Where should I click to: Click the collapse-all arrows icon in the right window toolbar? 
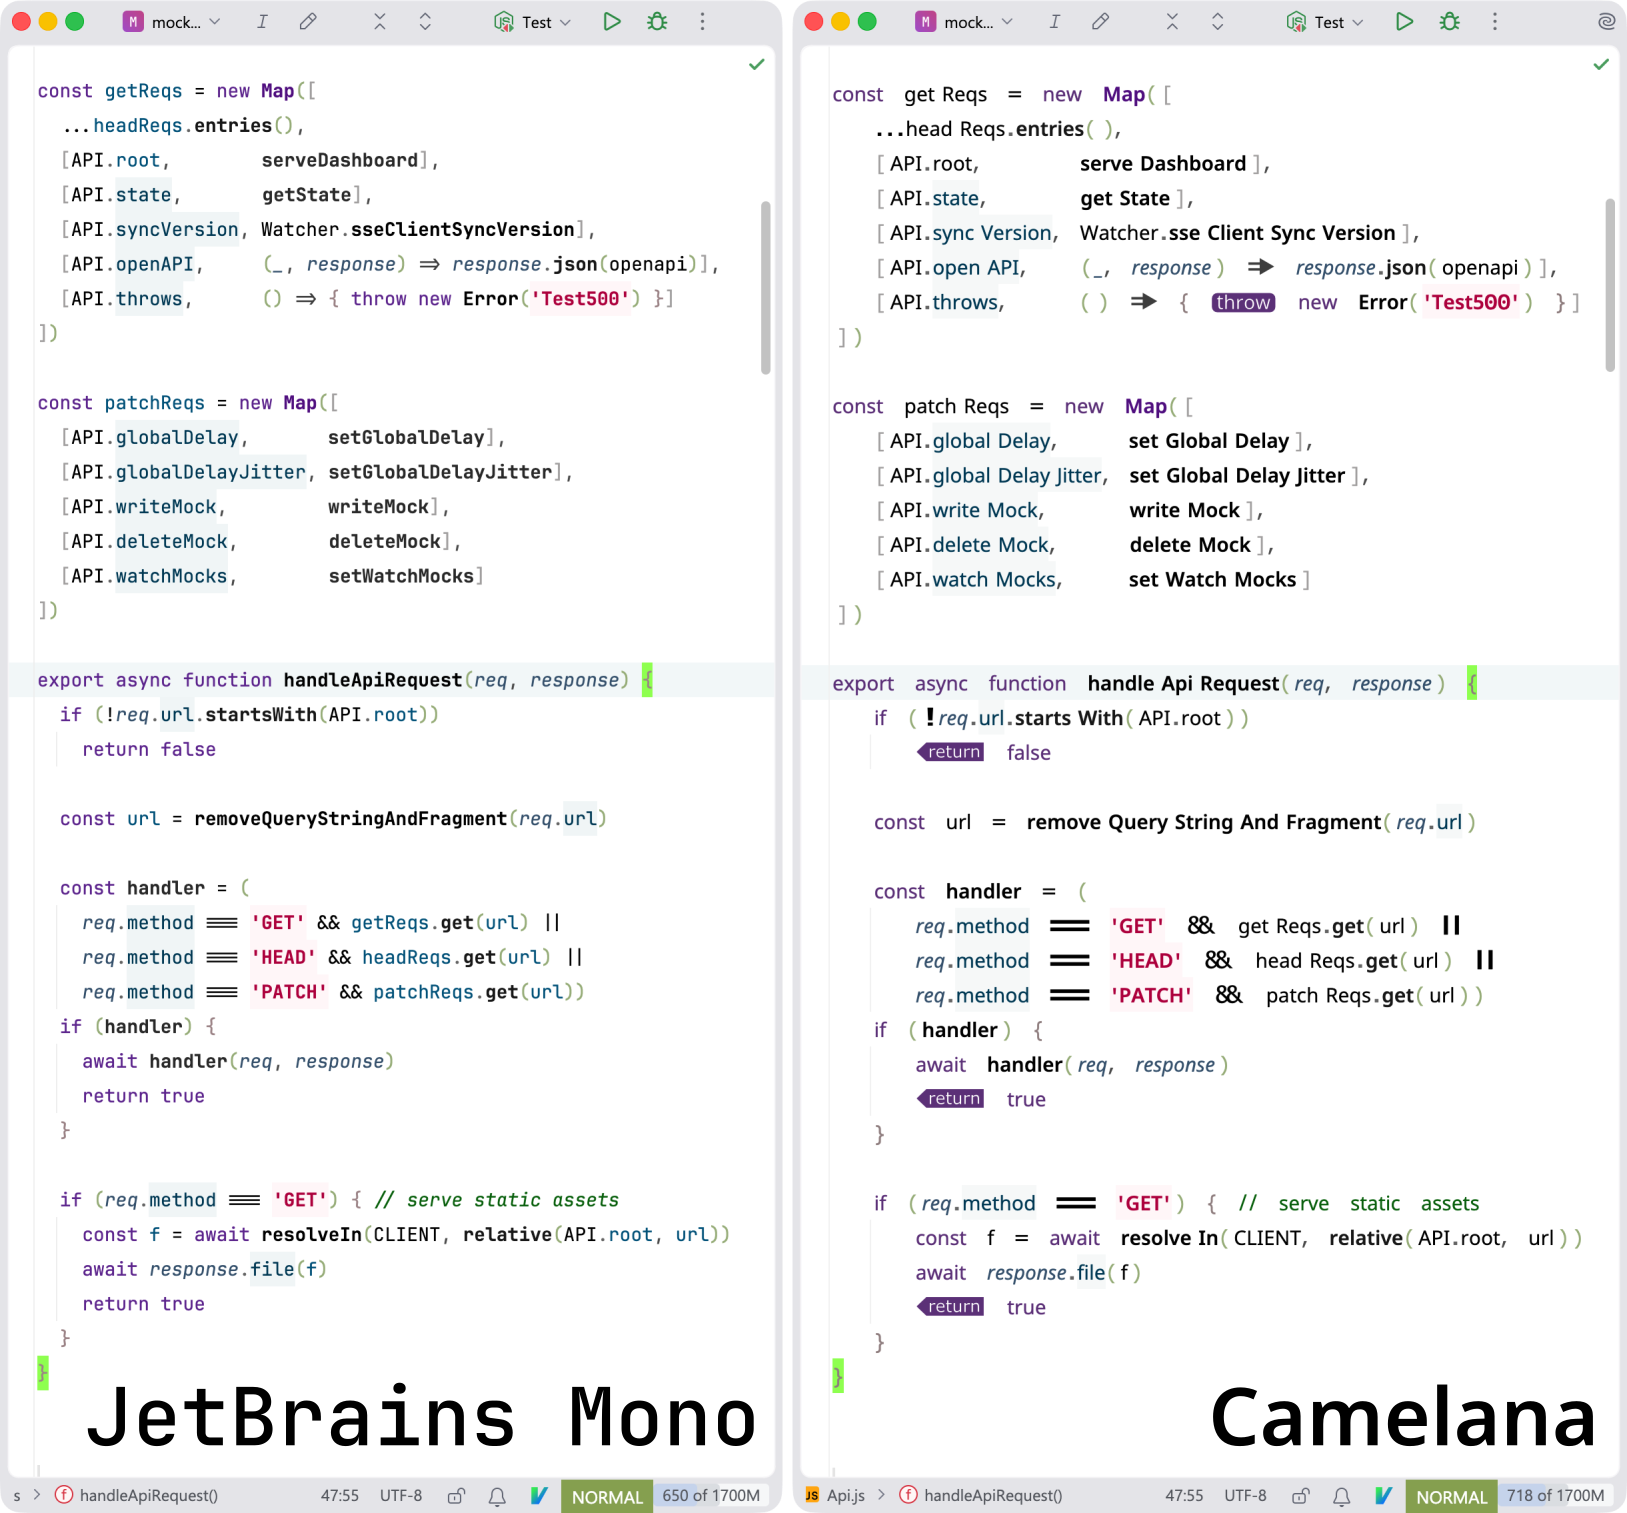(1172, 22)
